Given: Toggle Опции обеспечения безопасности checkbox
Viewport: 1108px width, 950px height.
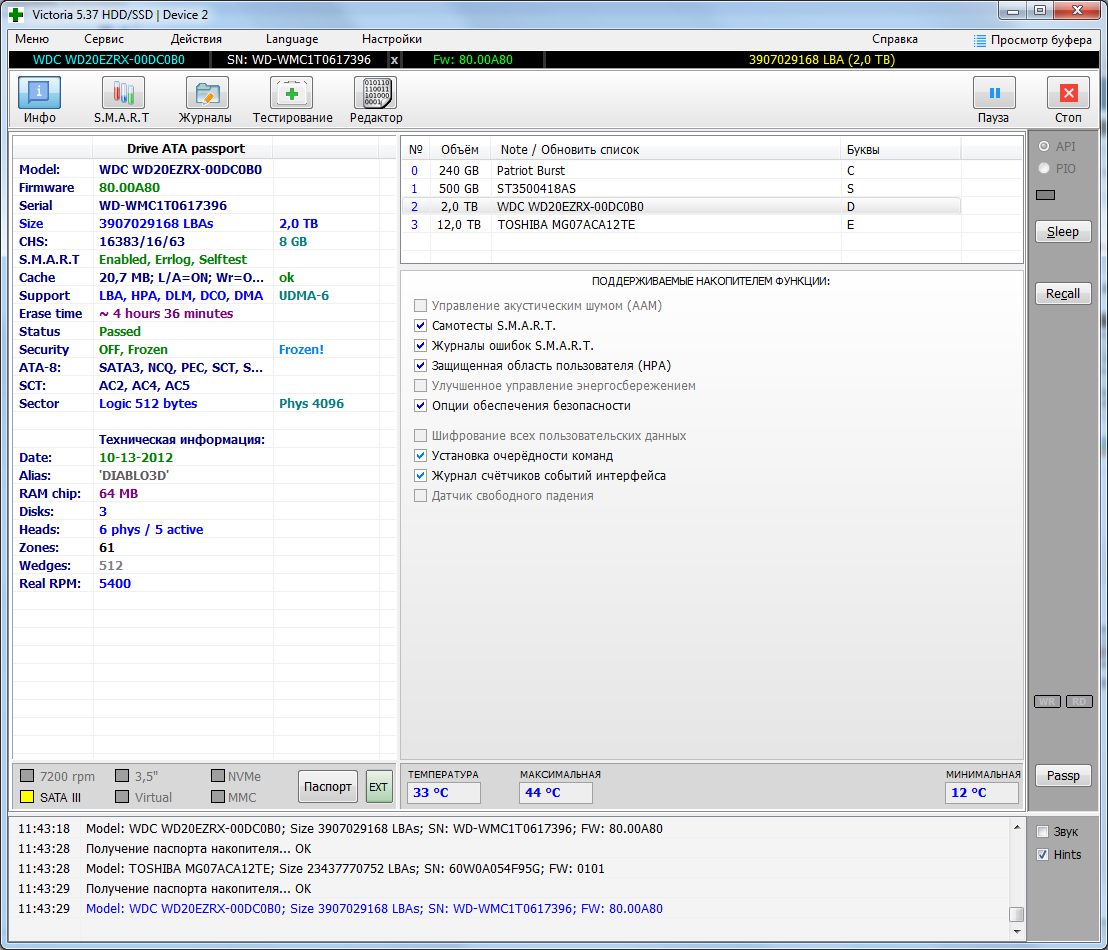Looking at the screenshot, I should (x=420, y=405).
